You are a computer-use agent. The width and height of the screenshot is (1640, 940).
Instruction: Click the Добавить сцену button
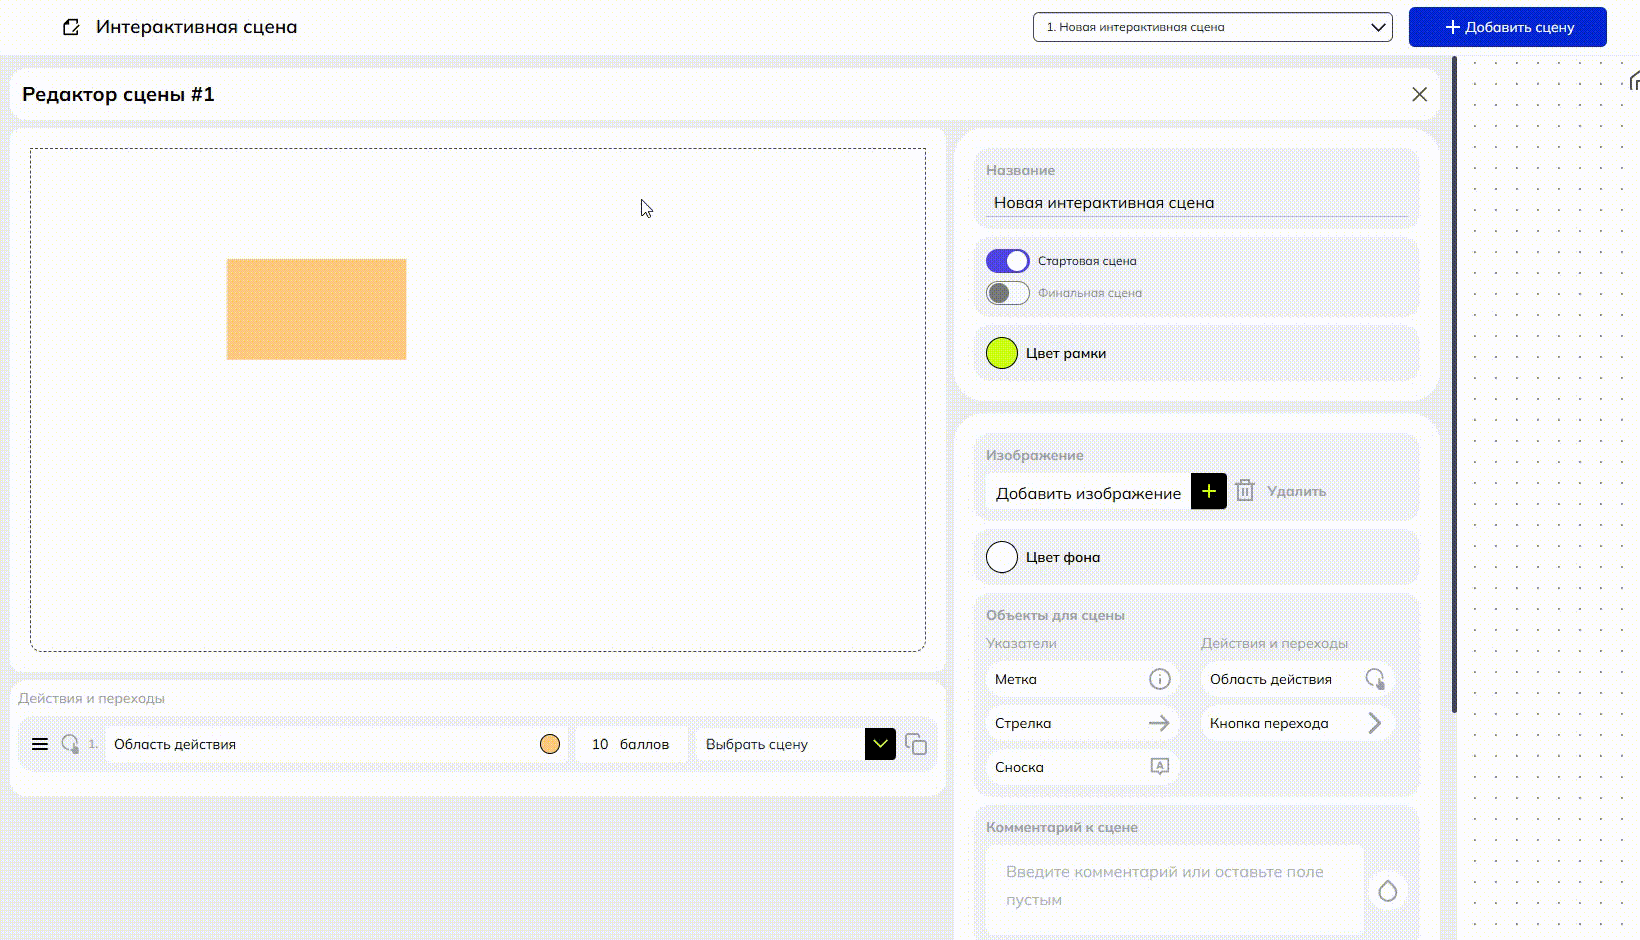1507,27
